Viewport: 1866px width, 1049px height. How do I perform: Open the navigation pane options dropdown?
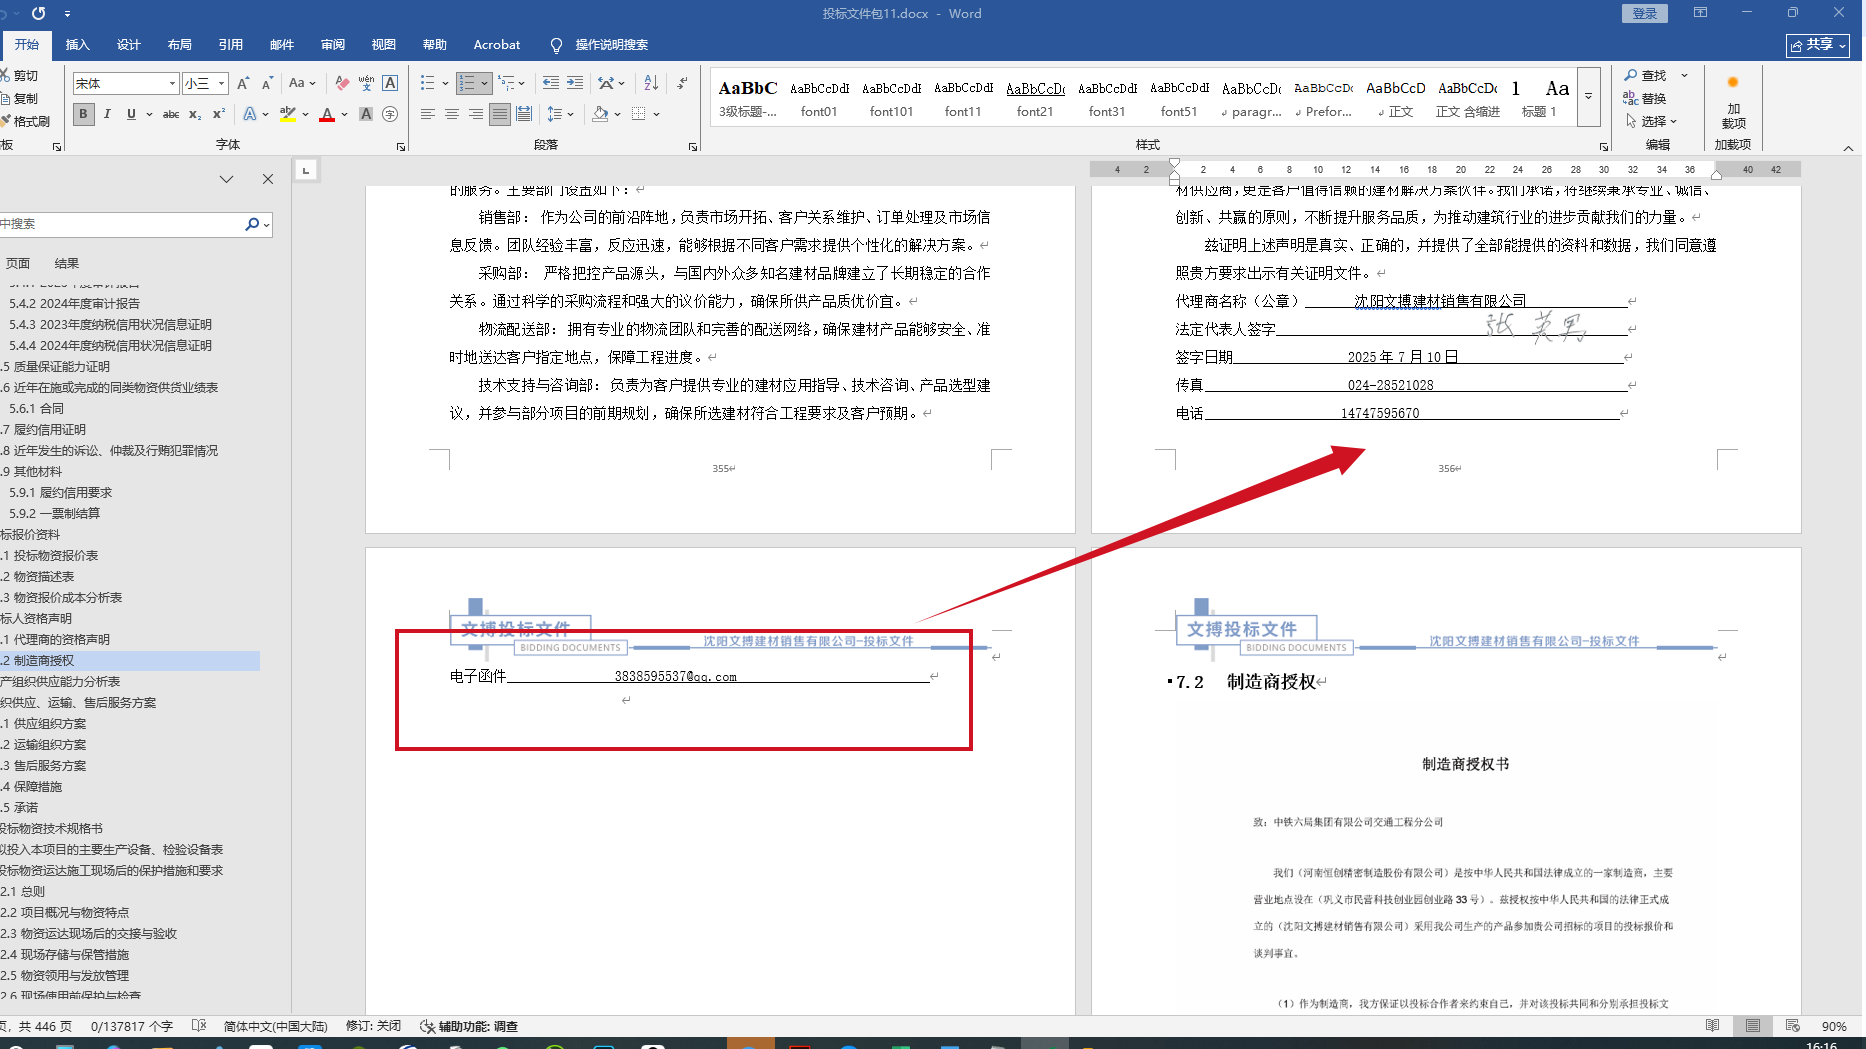click(226, 179)
